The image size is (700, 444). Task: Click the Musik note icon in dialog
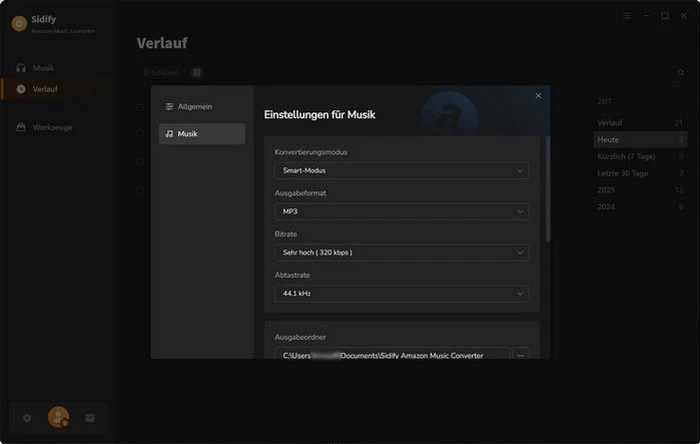pyautogui.click(x=169, y=133)
